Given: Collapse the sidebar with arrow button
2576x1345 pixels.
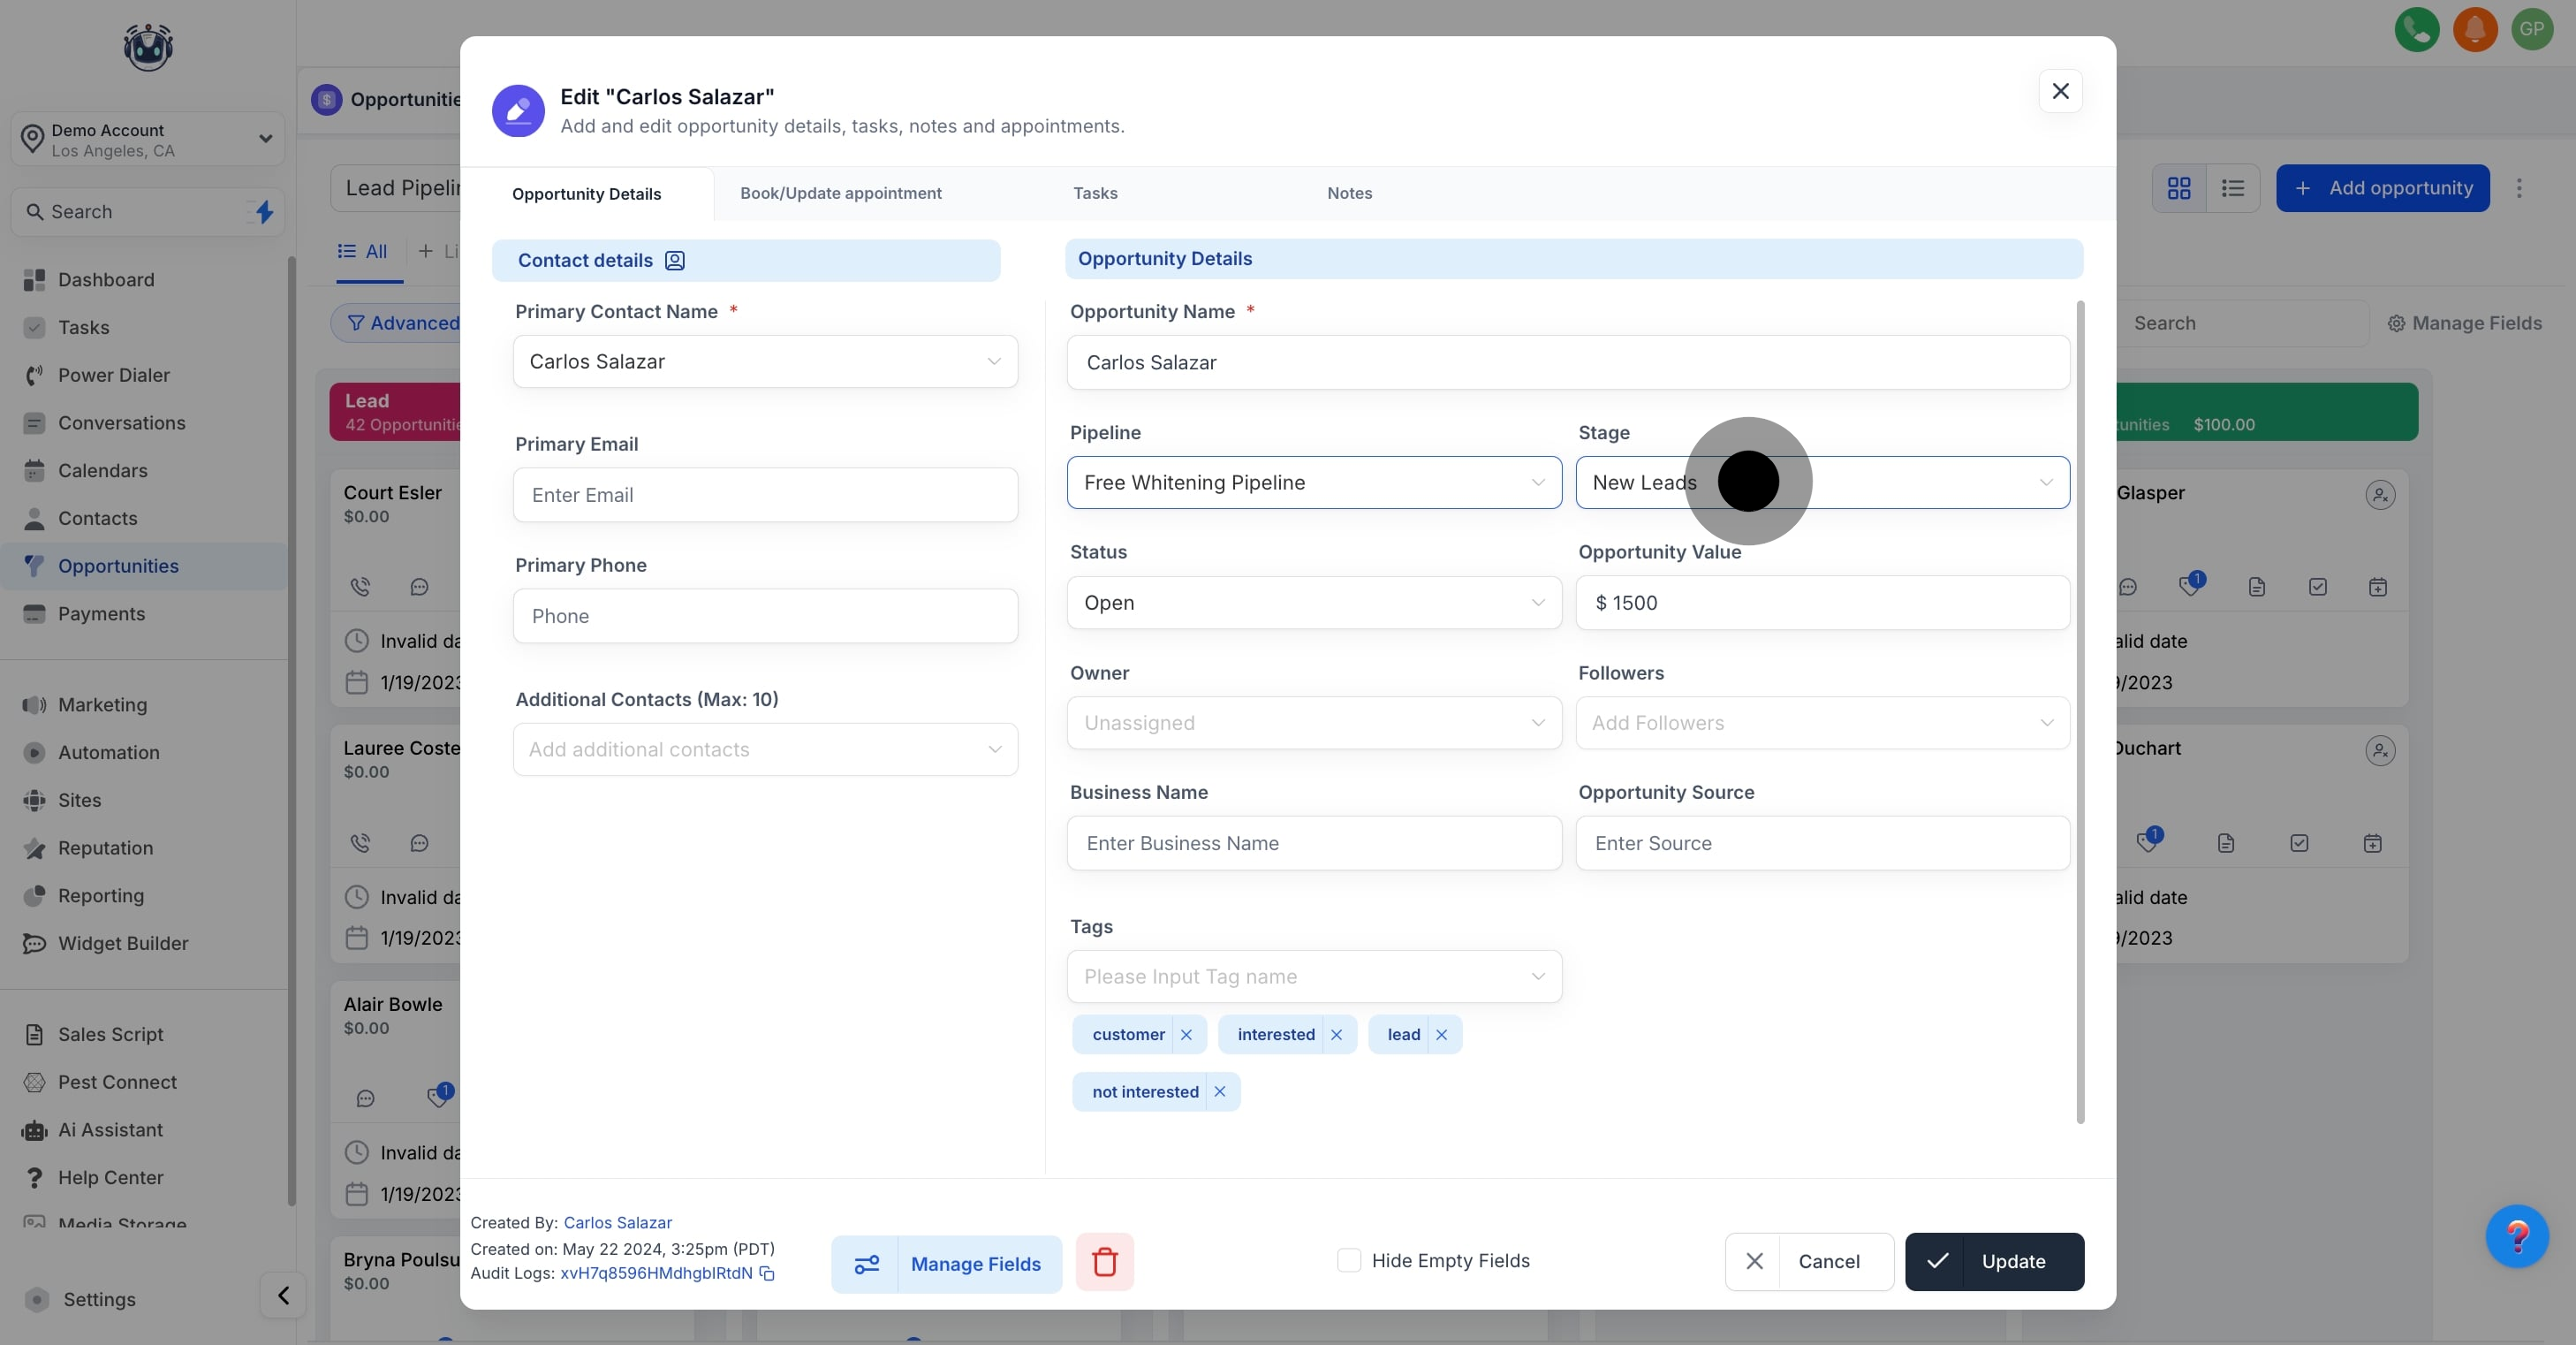Looking at the screenshot, I should coord(283,1296).
